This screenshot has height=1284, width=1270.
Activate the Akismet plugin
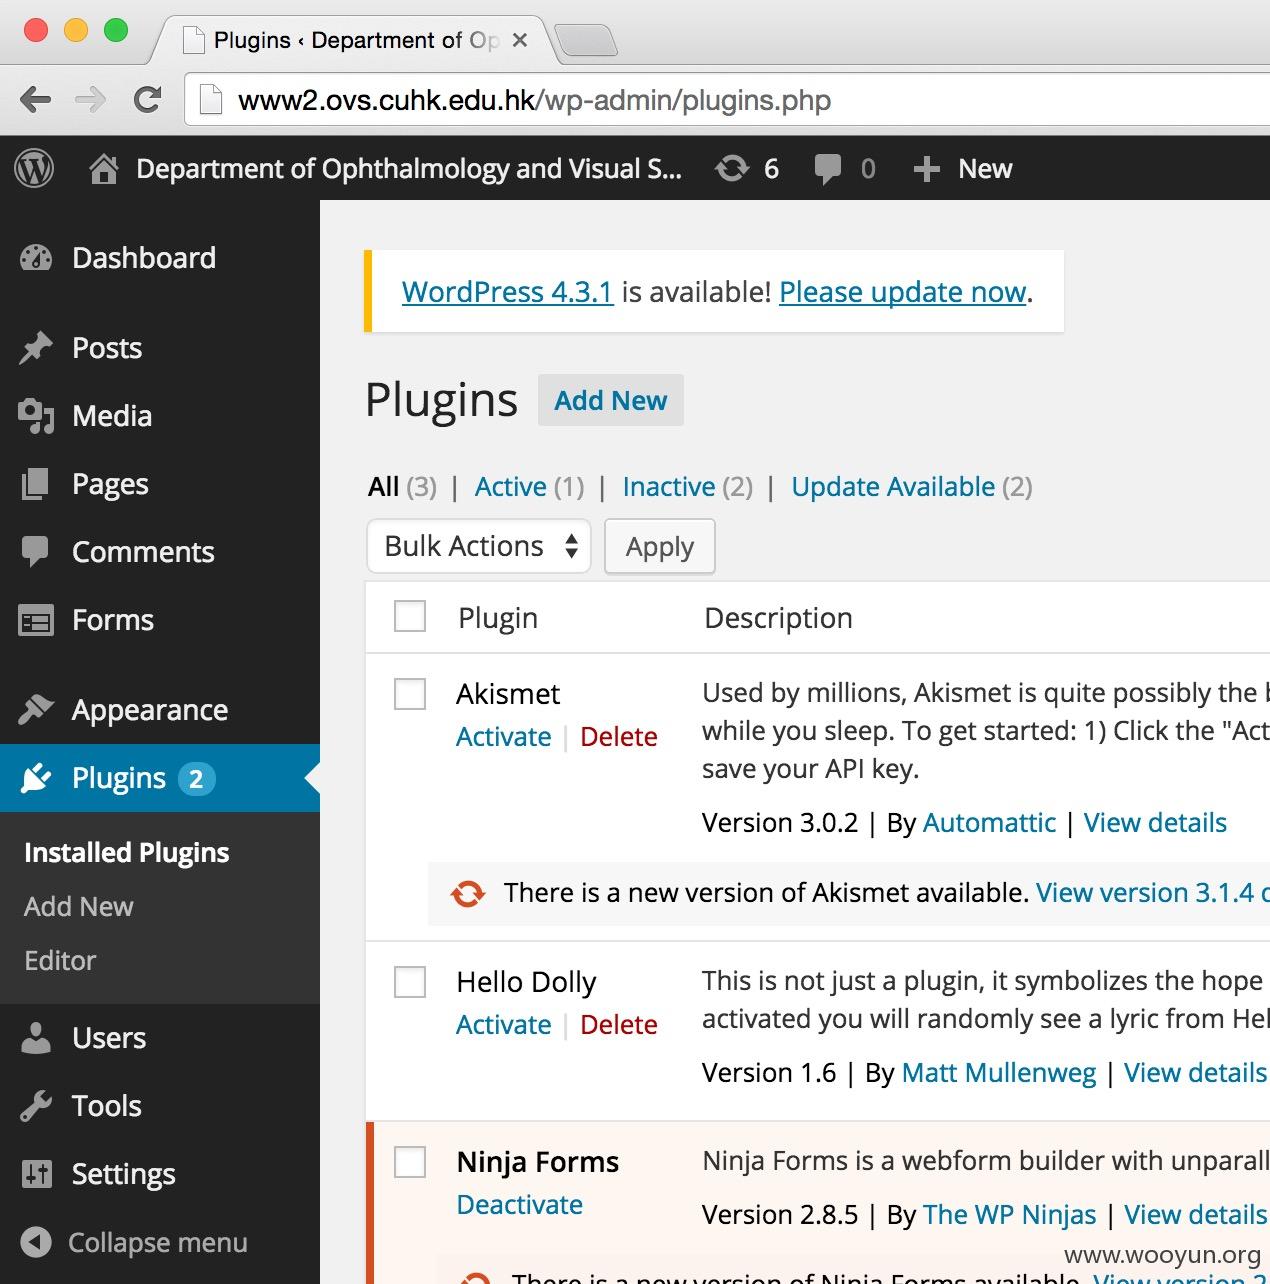click(x=504, y=737)
